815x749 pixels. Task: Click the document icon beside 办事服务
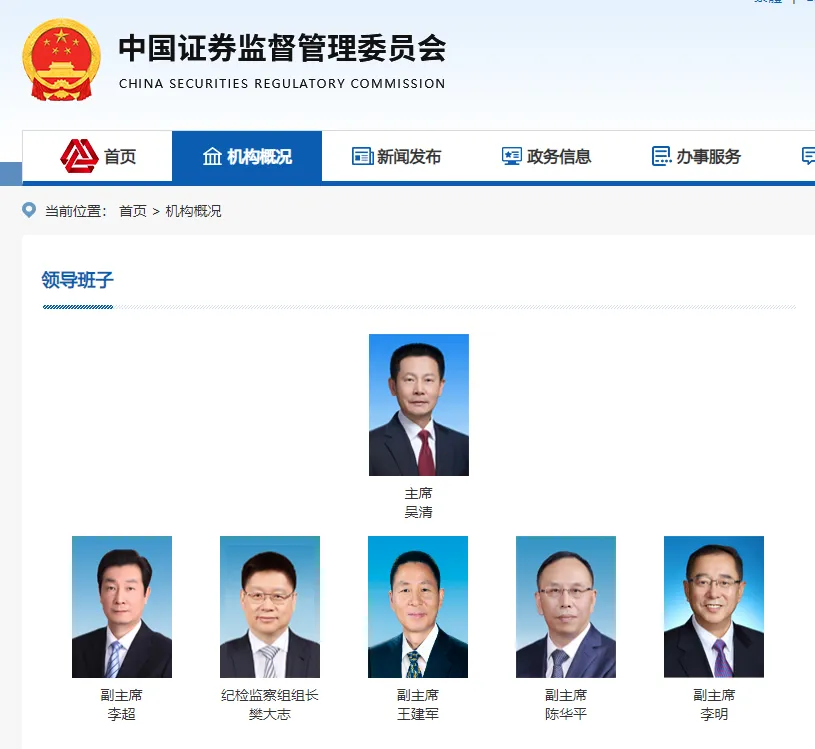[661, 156]
